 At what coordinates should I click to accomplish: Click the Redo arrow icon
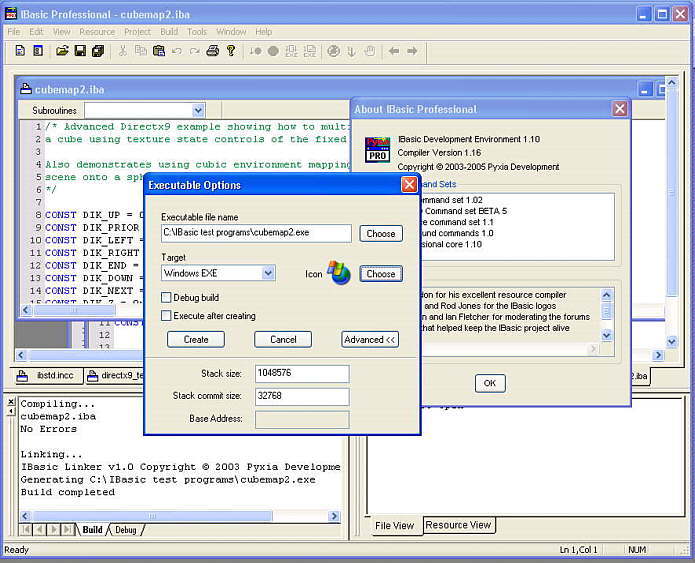click(x=195, y=51)
